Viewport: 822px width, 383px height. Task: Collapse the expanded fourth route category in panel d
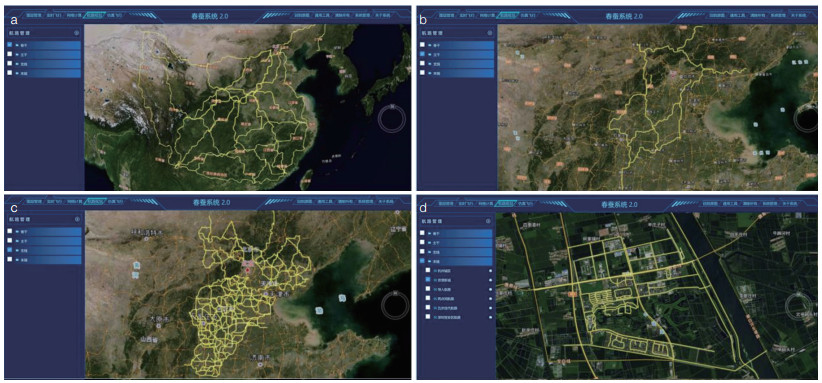429,261
